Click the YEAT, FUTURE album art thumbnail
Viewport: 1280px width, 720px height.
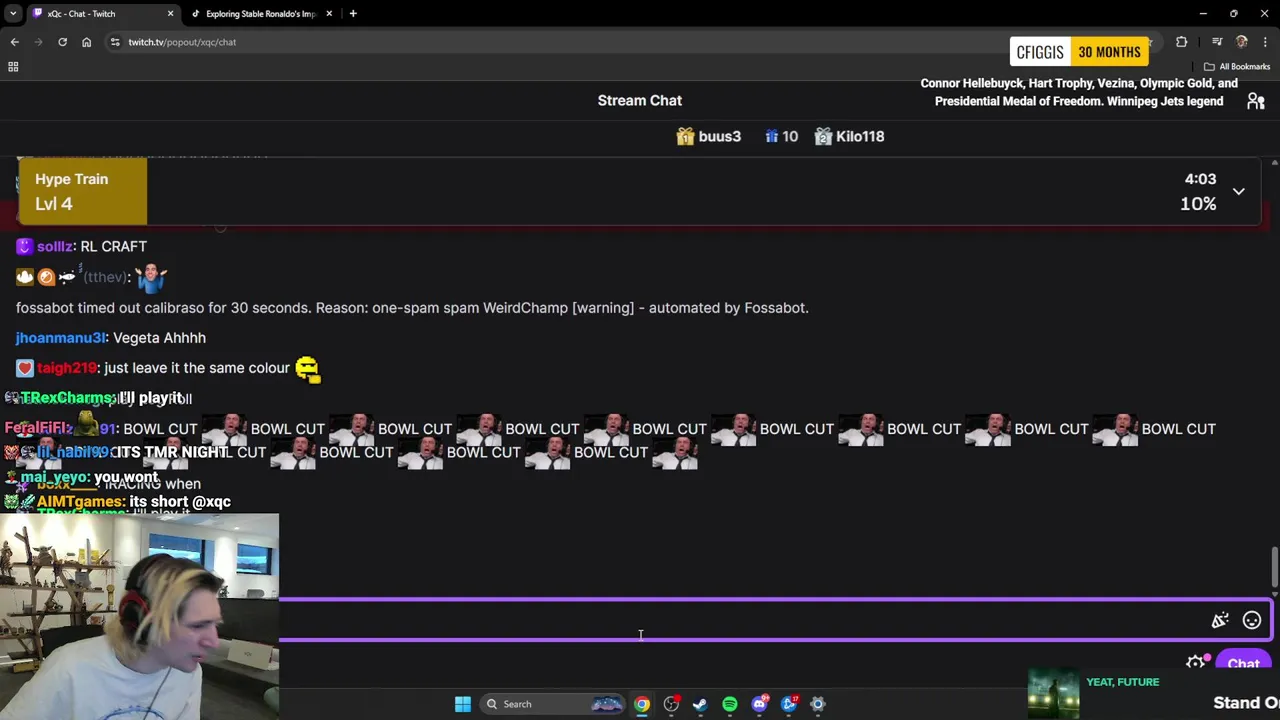(x=1053, y=694)
